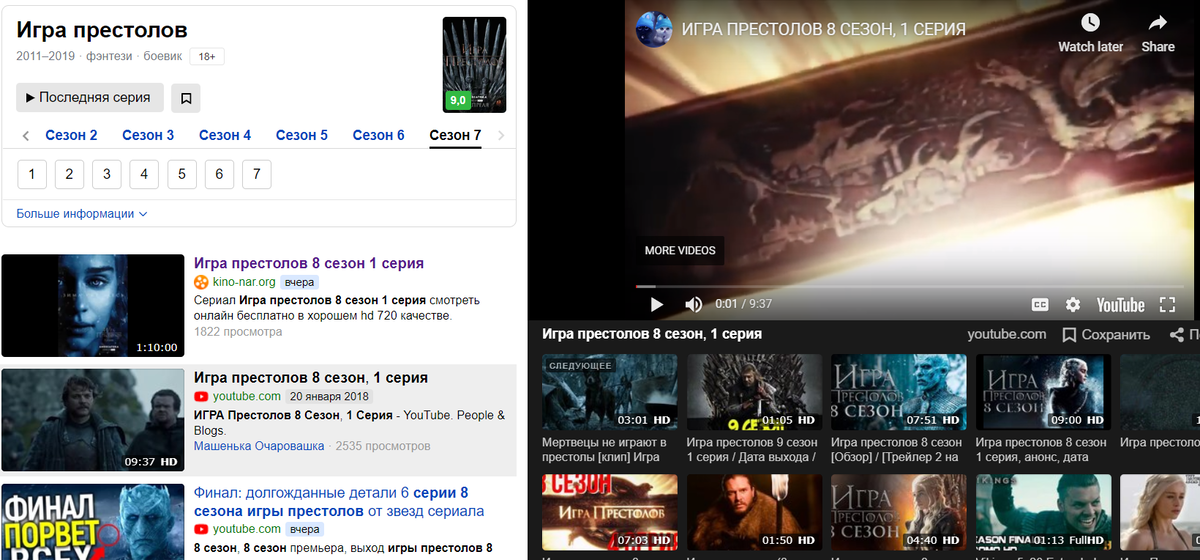Select episode 6 button
This screenshot has width=1200, height=560.
click(219, 174)
